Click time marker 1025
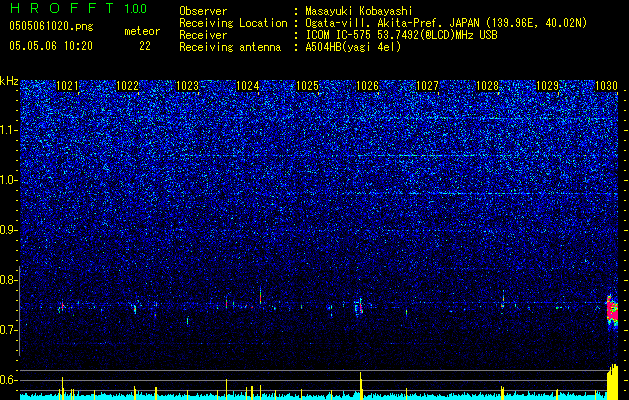 pyautogui.click(x=308, y=86)
